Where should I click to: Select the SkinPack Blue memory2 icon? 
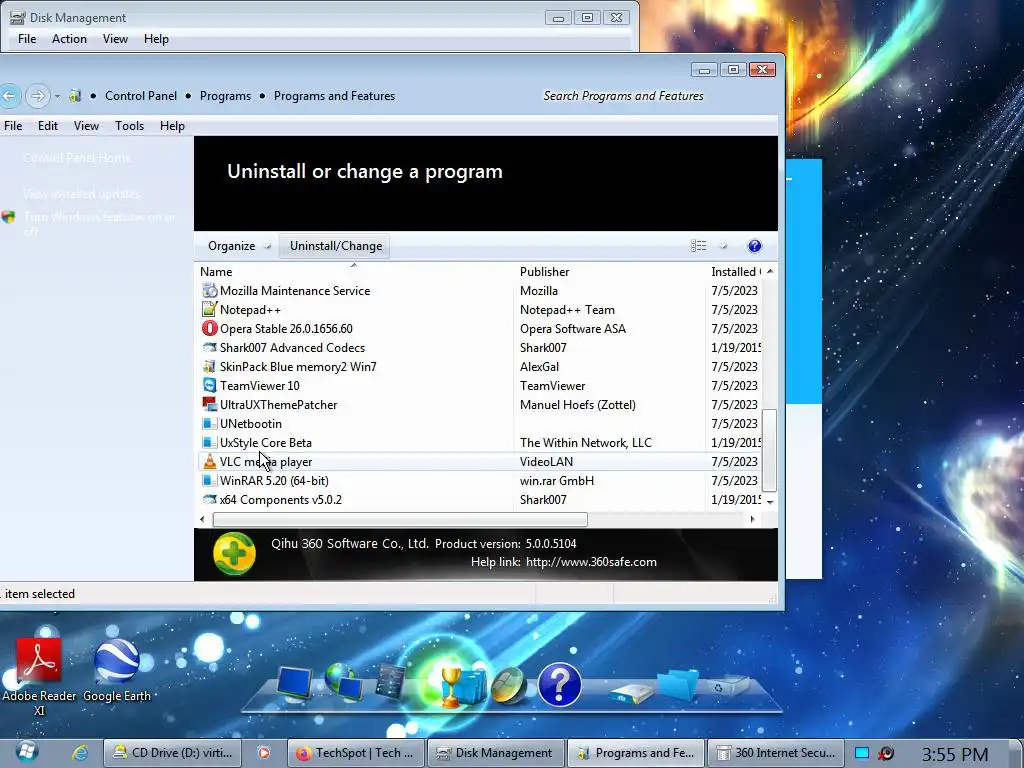pyautogui.click(x=209, y=366)
